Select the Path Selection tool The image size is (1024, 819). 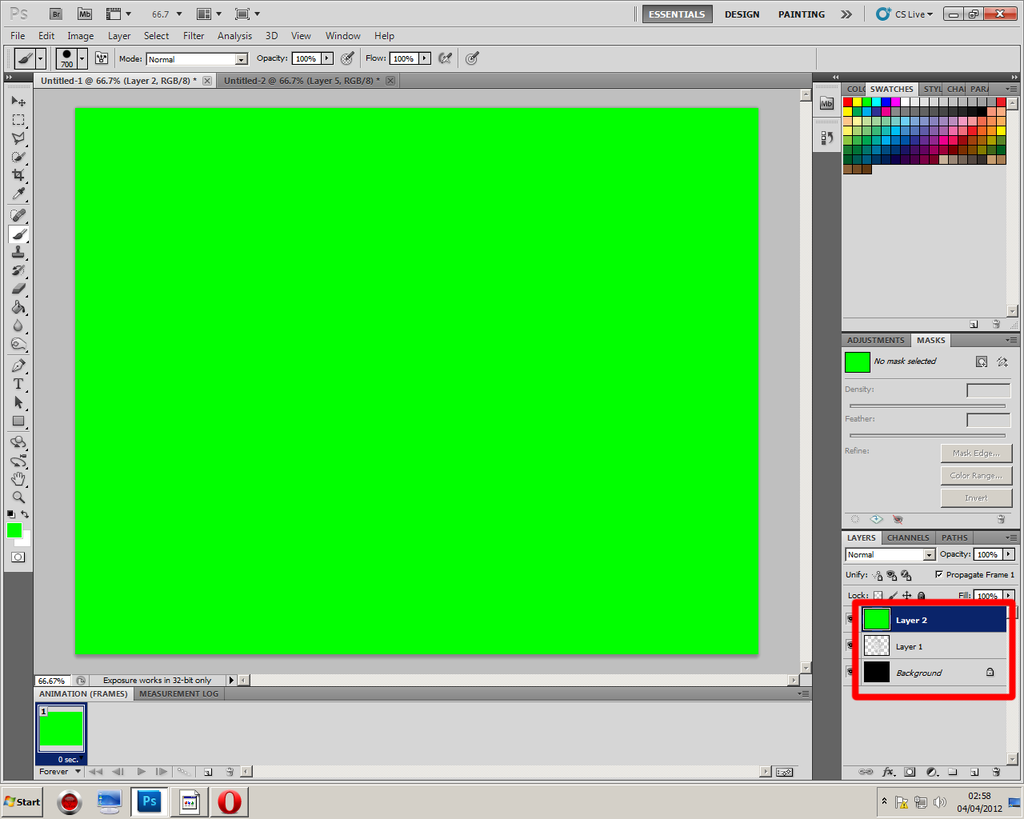coord(18,402)
